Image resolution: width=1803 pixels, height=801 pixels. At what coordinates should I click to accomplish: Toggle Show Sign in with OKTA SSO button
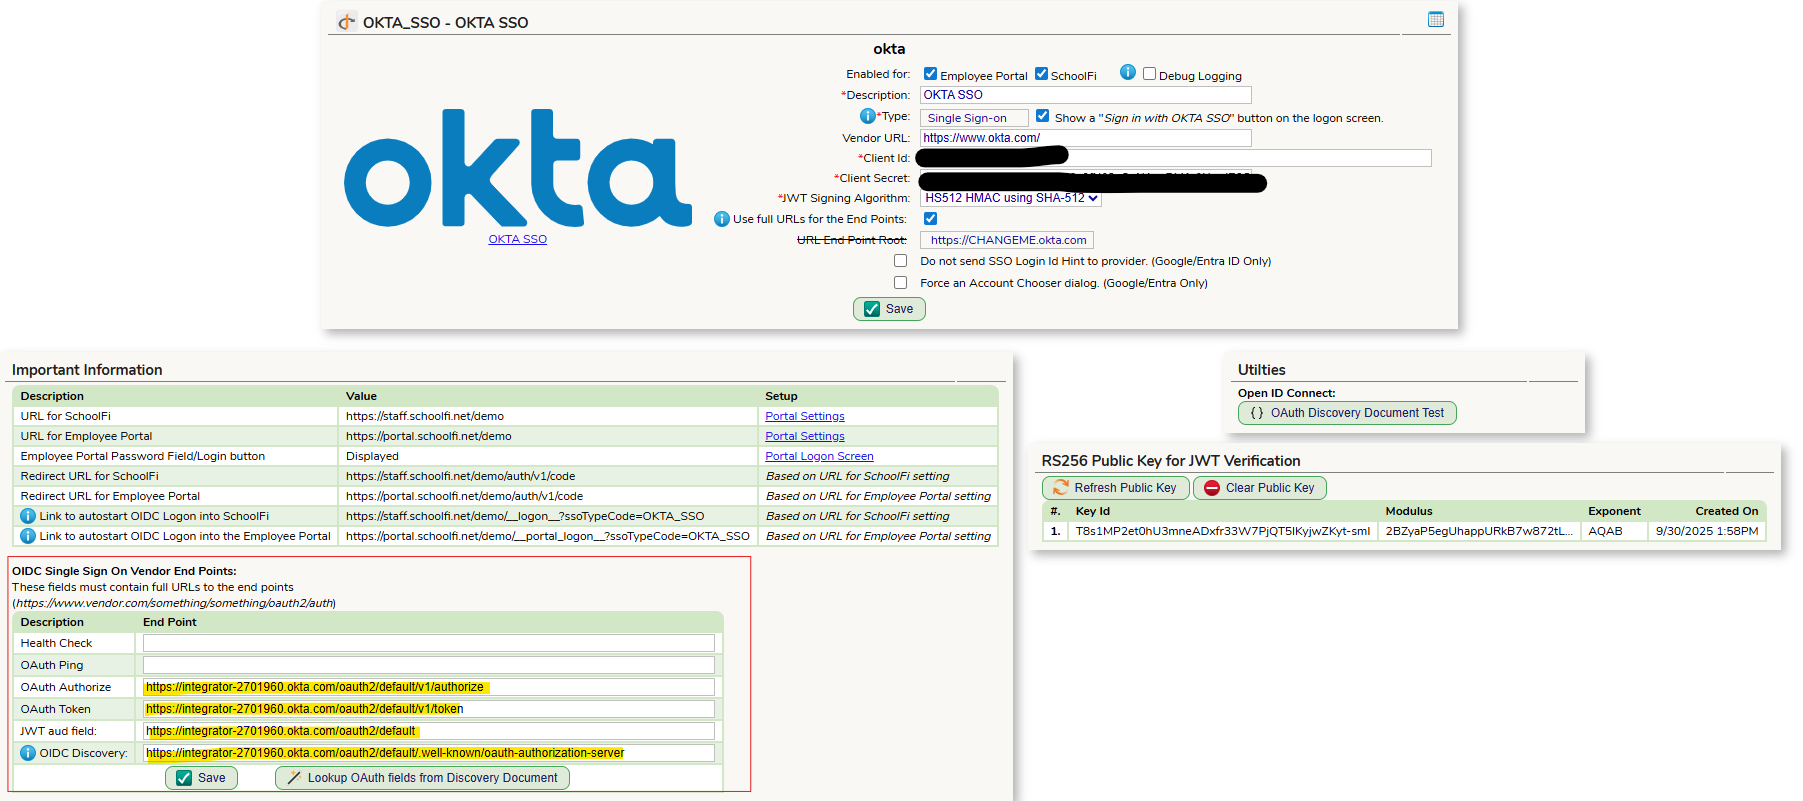click(x=1042, y=116)
